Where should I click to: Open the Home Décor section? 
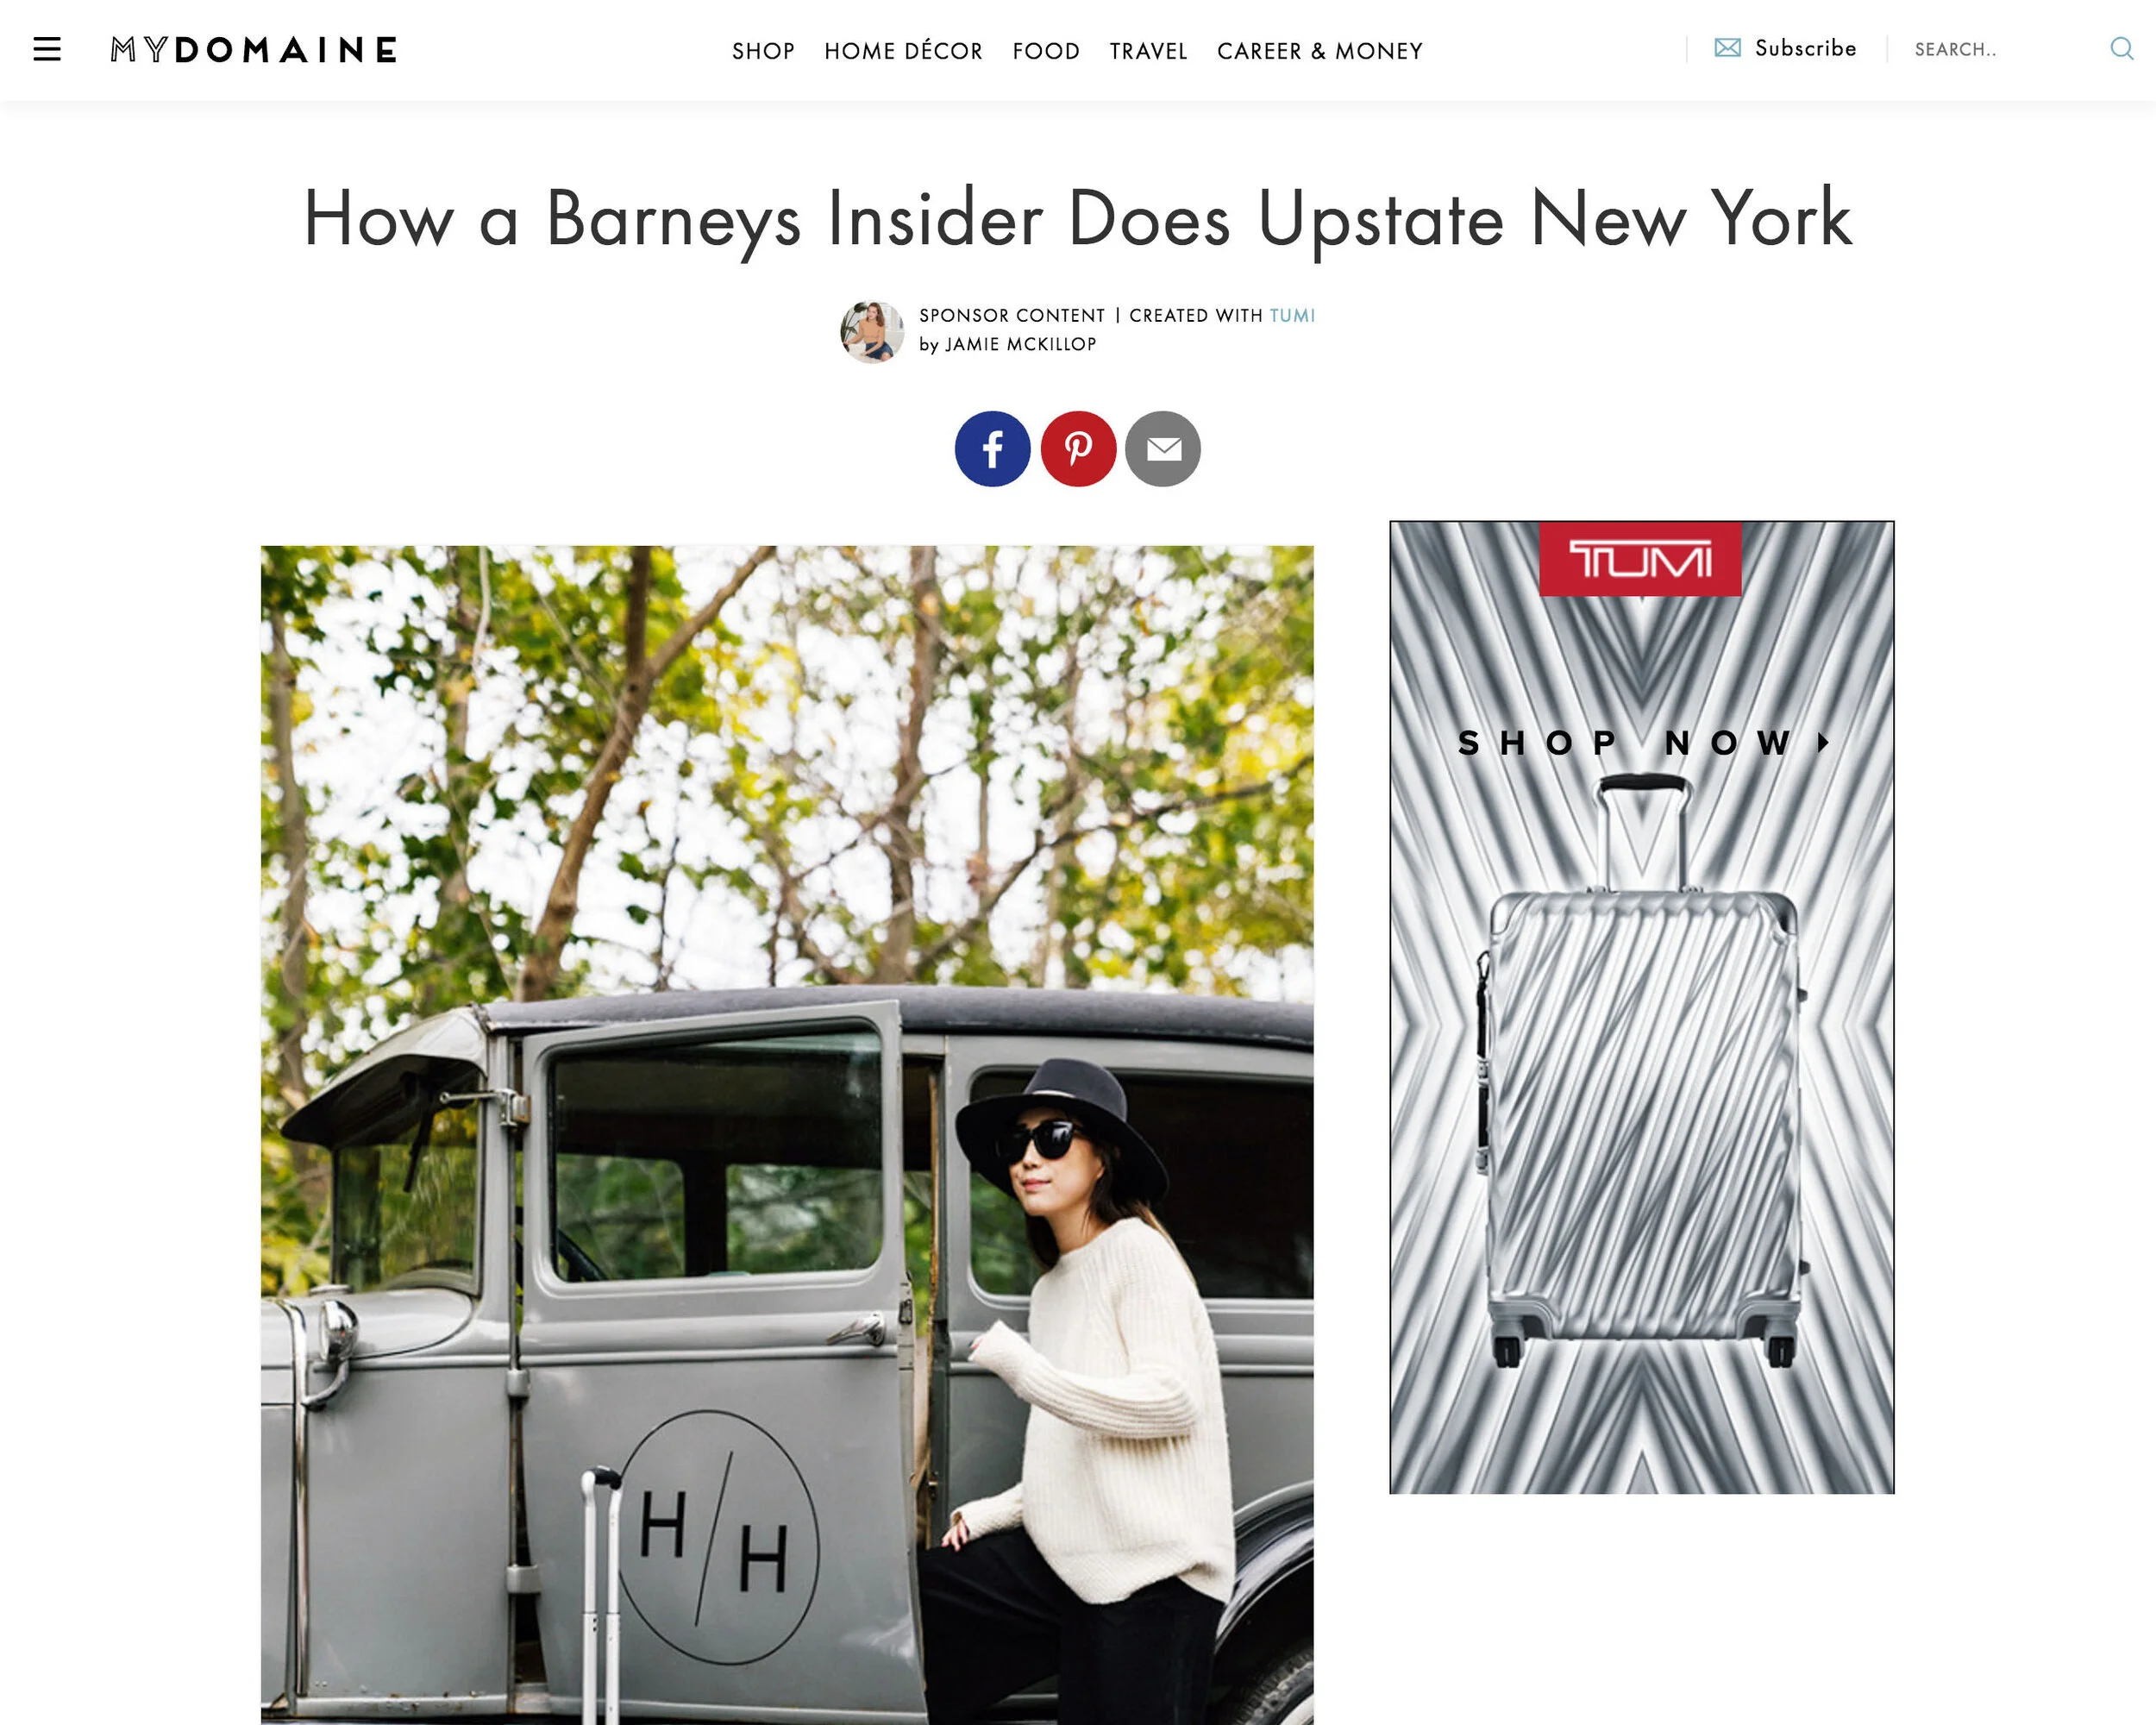coord(903,51)
